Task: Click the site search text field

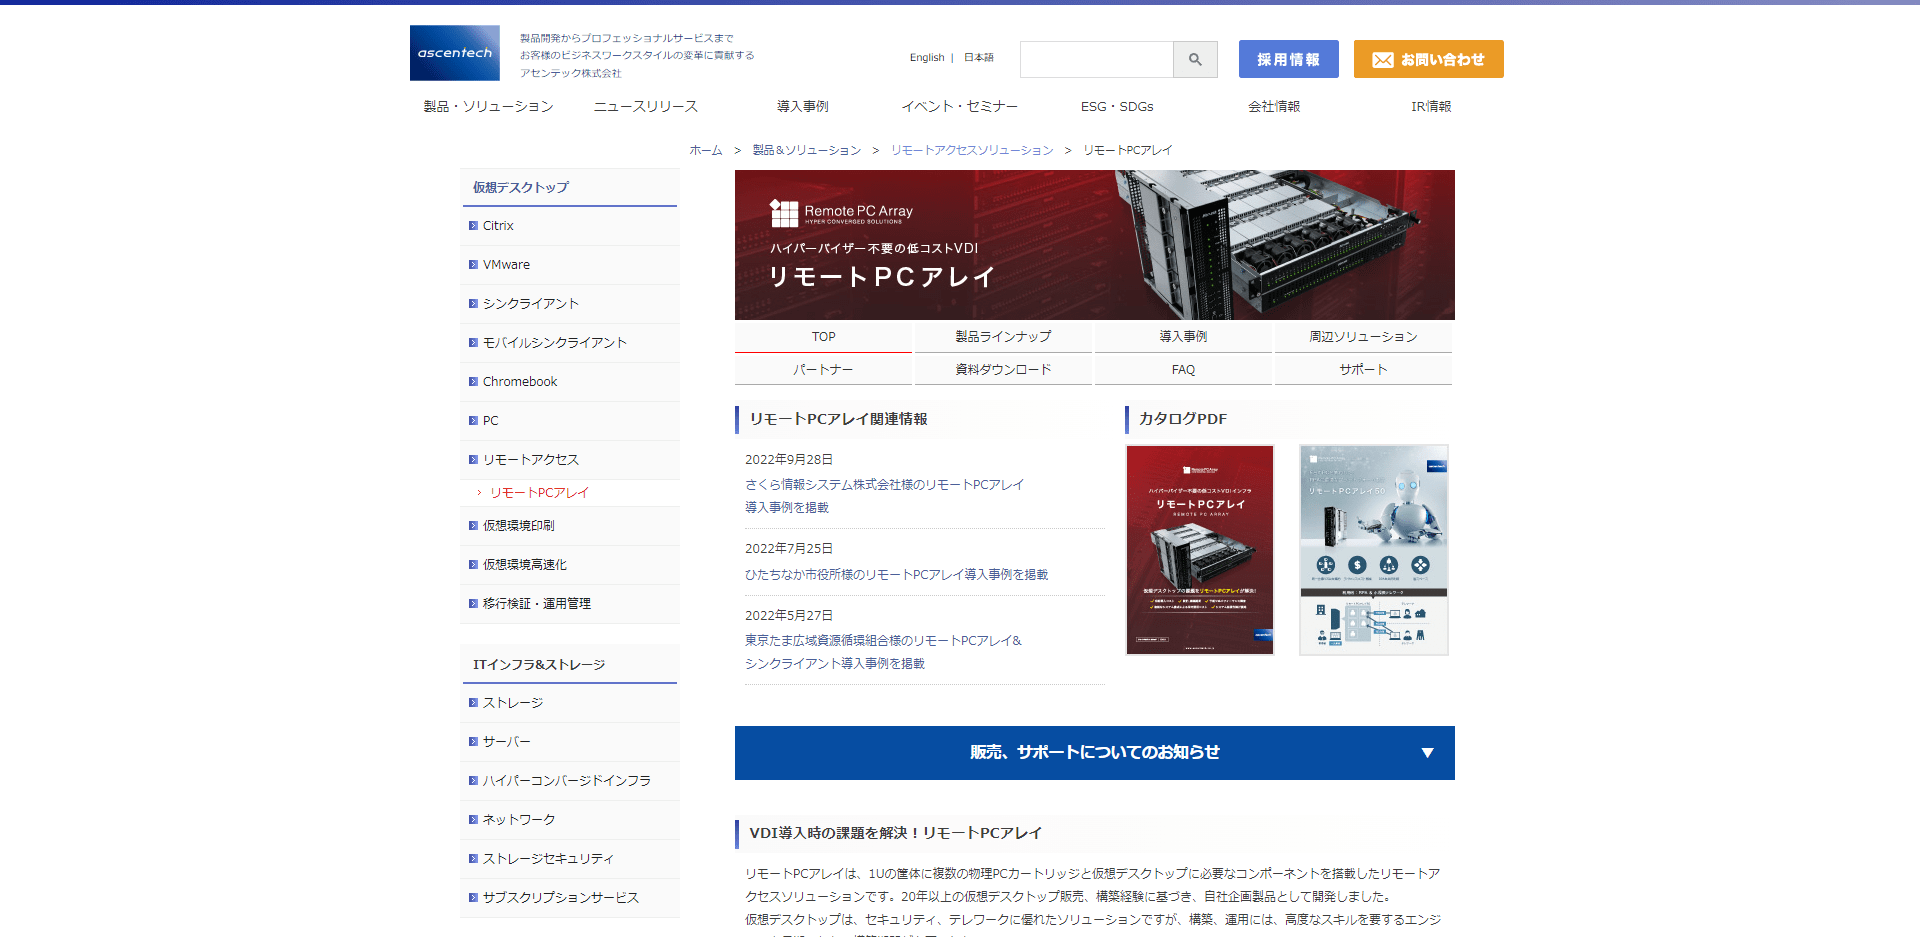Action: click(1096, 59)
